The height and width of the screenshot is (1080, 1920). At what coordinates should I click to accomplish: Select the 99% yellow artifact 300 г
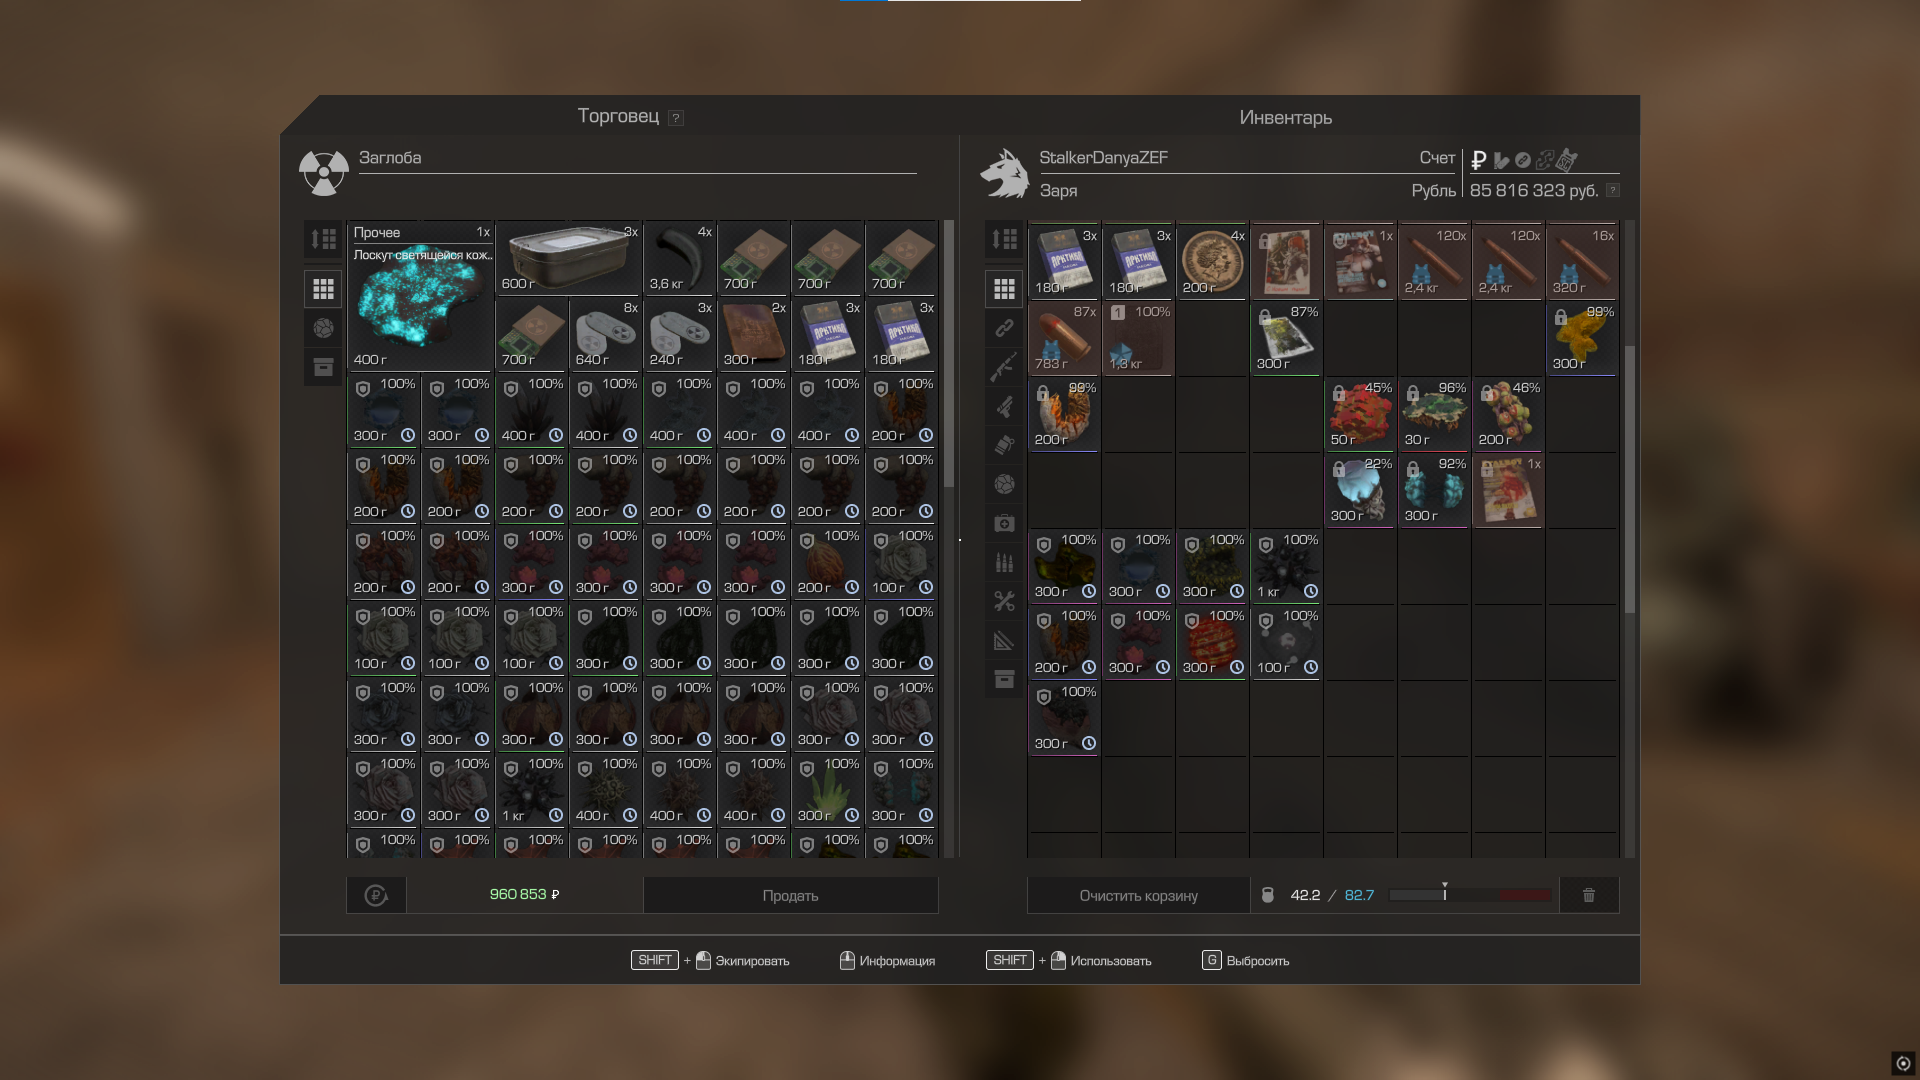pos(1582,338)
